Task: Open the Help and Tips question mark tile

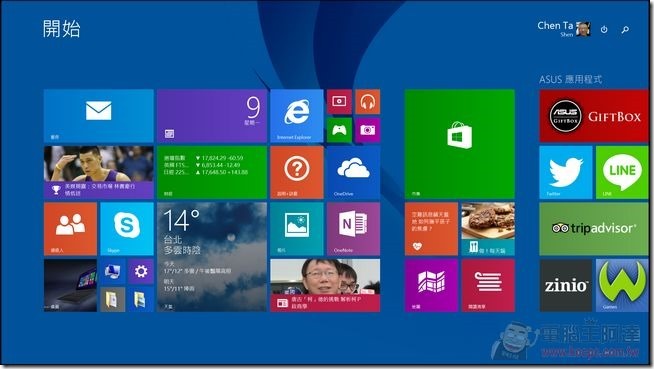Action: 297,172
